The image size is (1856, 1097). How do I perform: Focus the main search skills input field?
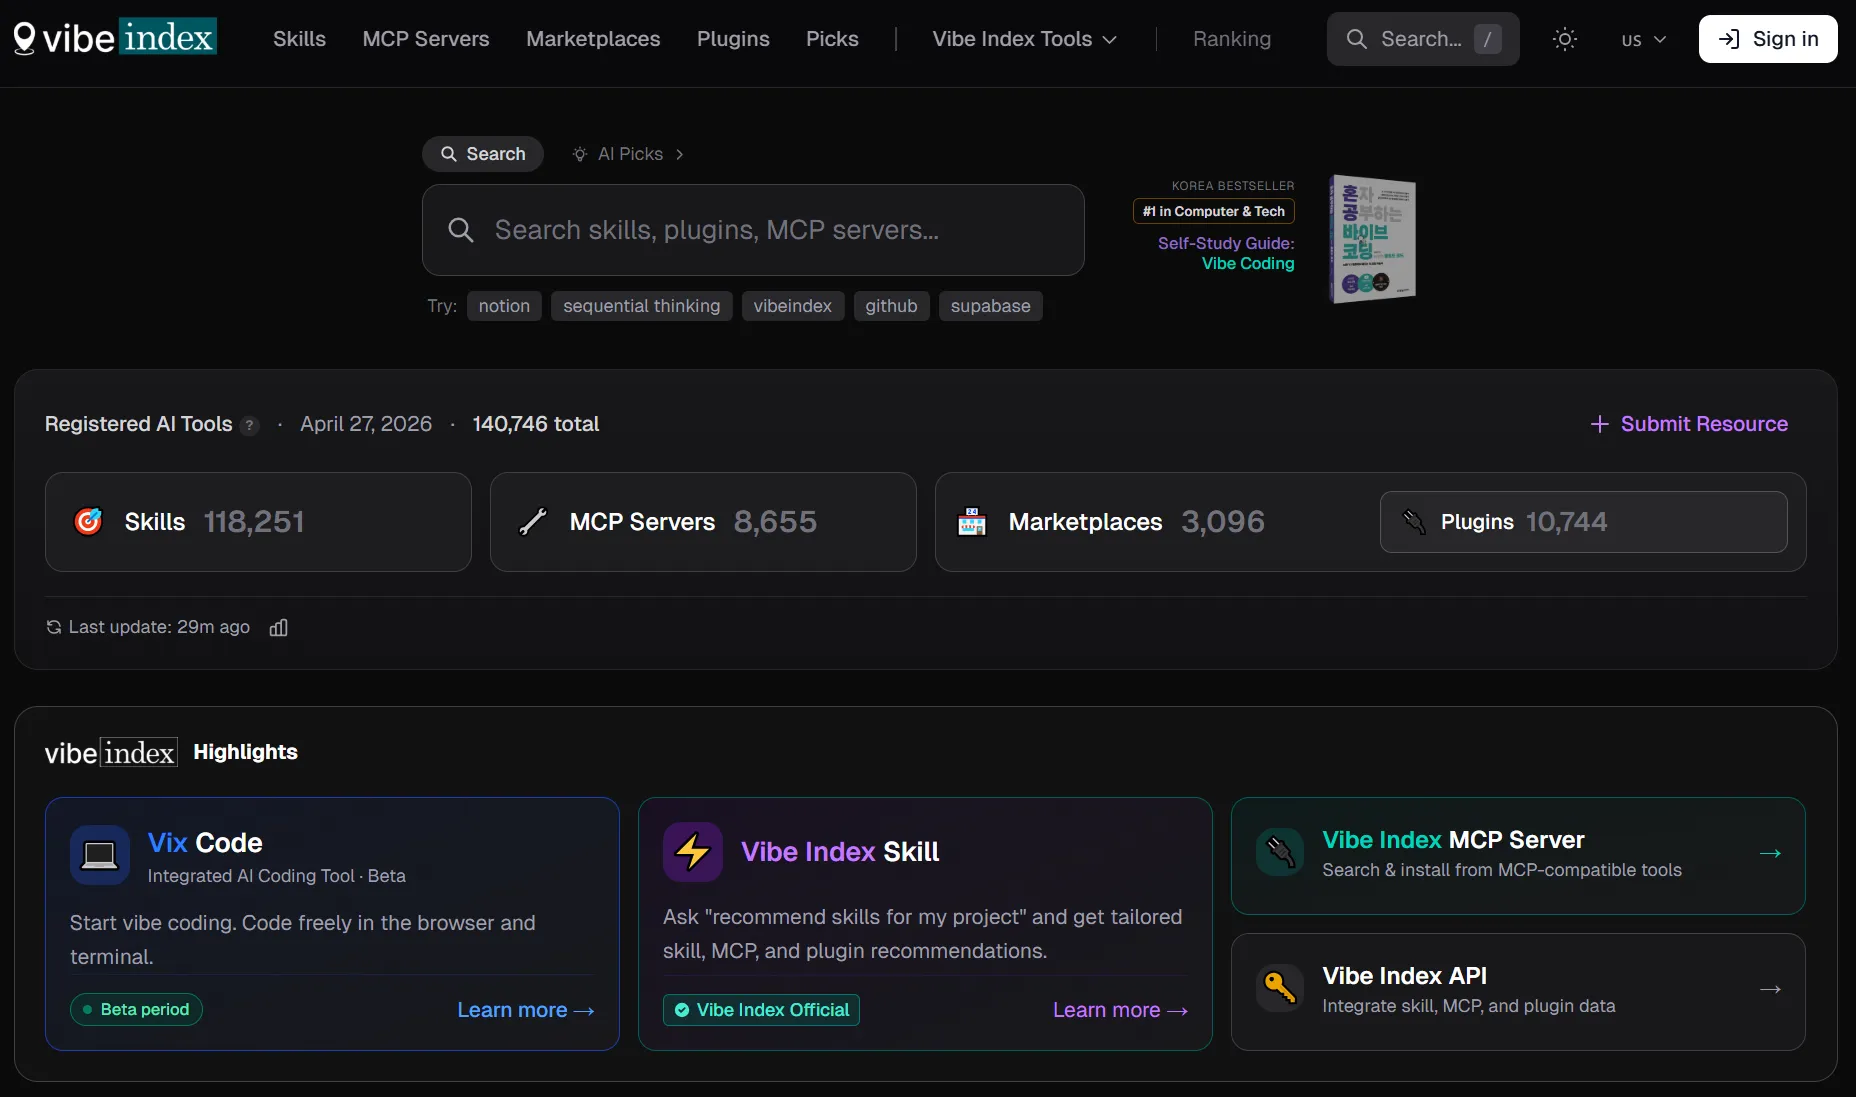click(753, 230)
